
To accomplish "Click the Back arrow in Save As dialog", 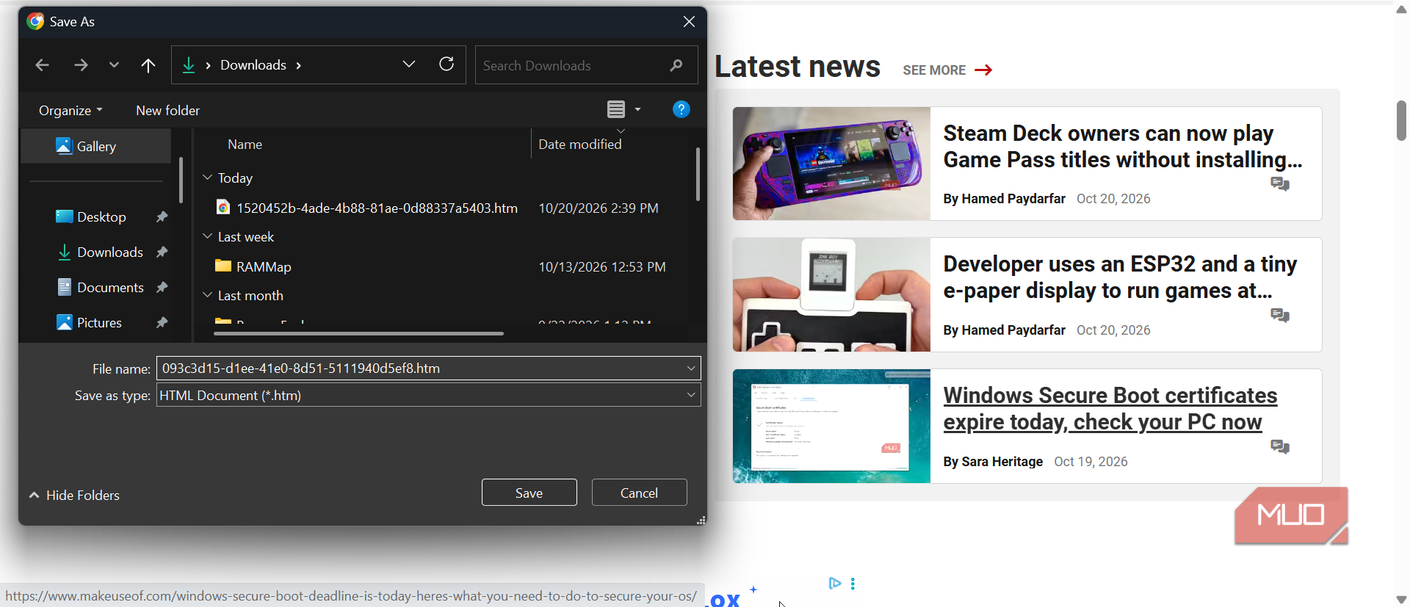I will [42, 65].
